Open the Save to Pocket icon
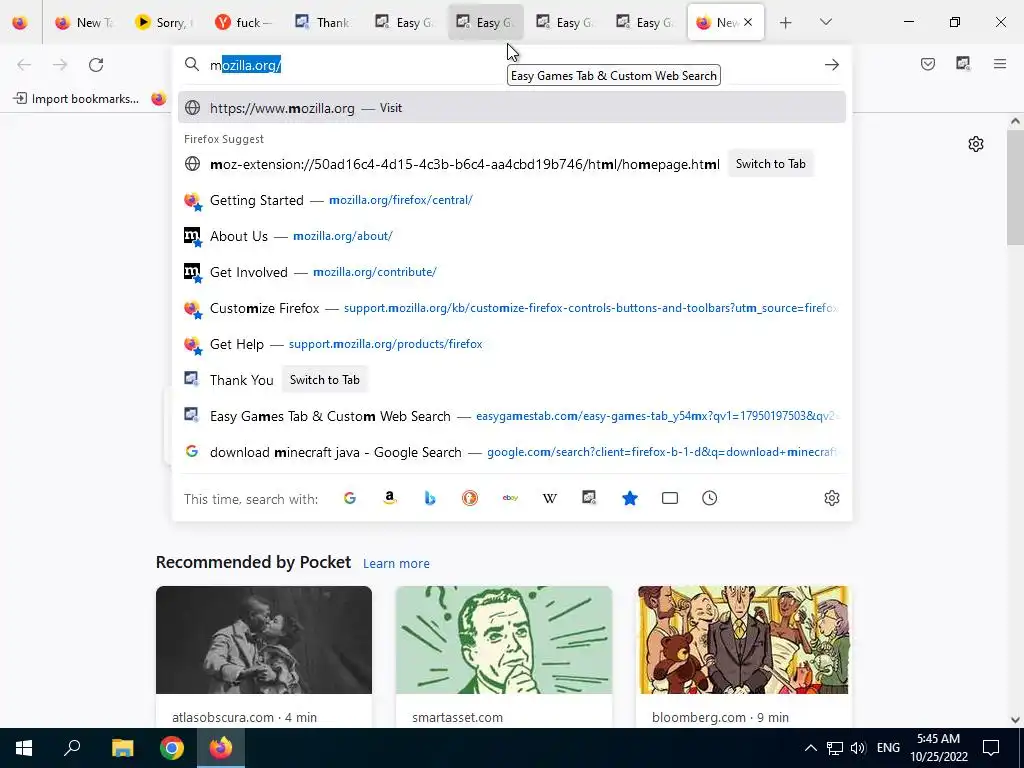Screen dimensions: 1024x768 928,64
